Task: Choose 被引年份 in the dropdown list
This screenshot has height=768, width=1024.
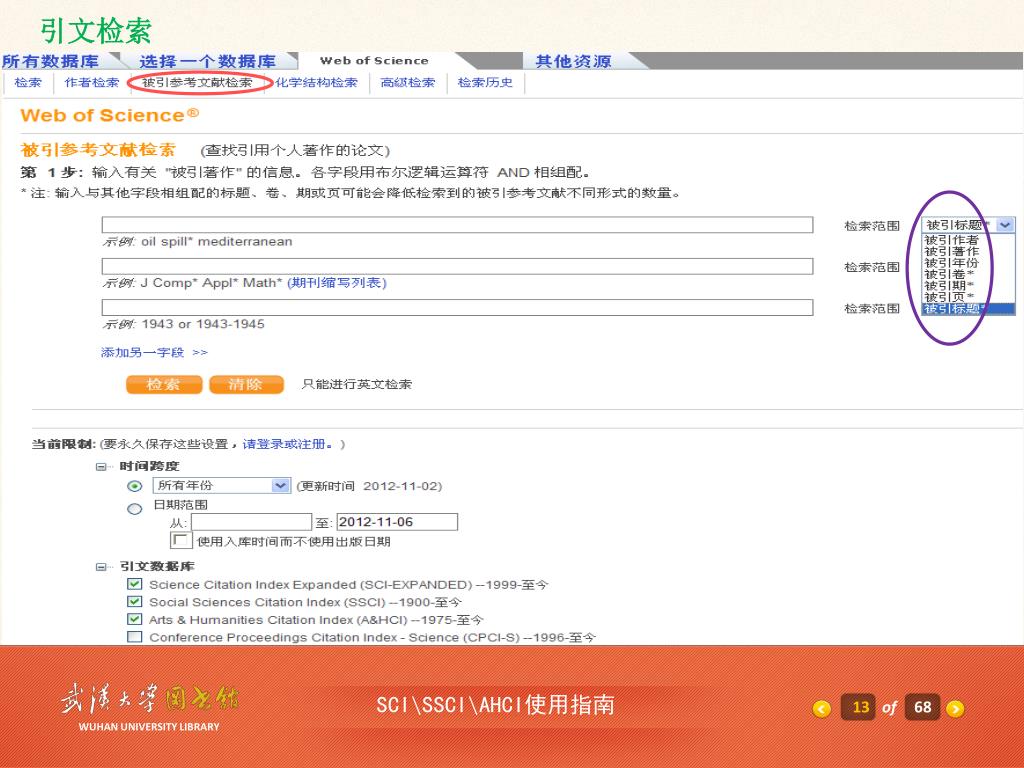Action: 952,263
